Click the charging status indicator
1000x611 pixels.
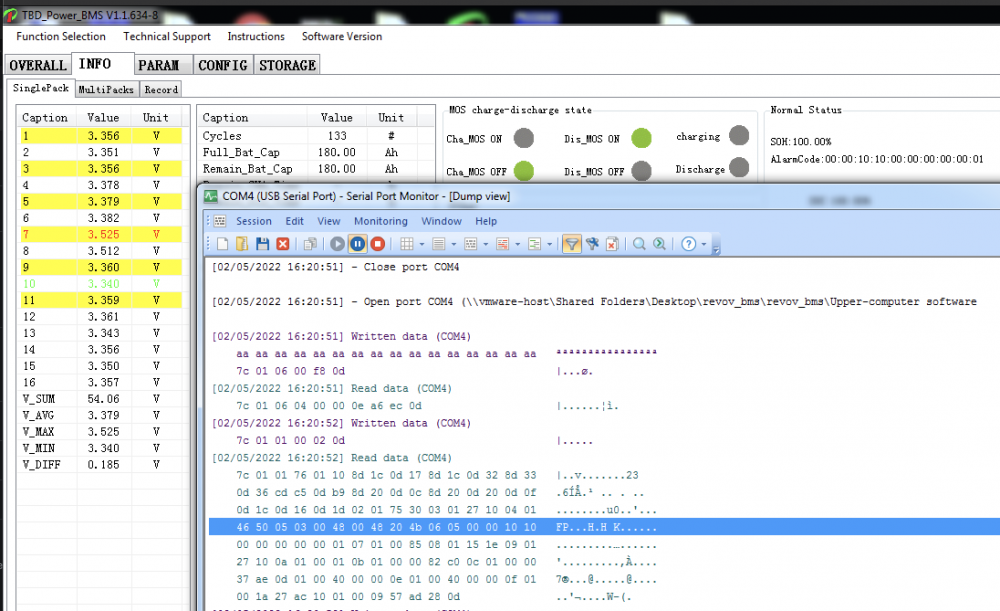[x=739, y=135]
